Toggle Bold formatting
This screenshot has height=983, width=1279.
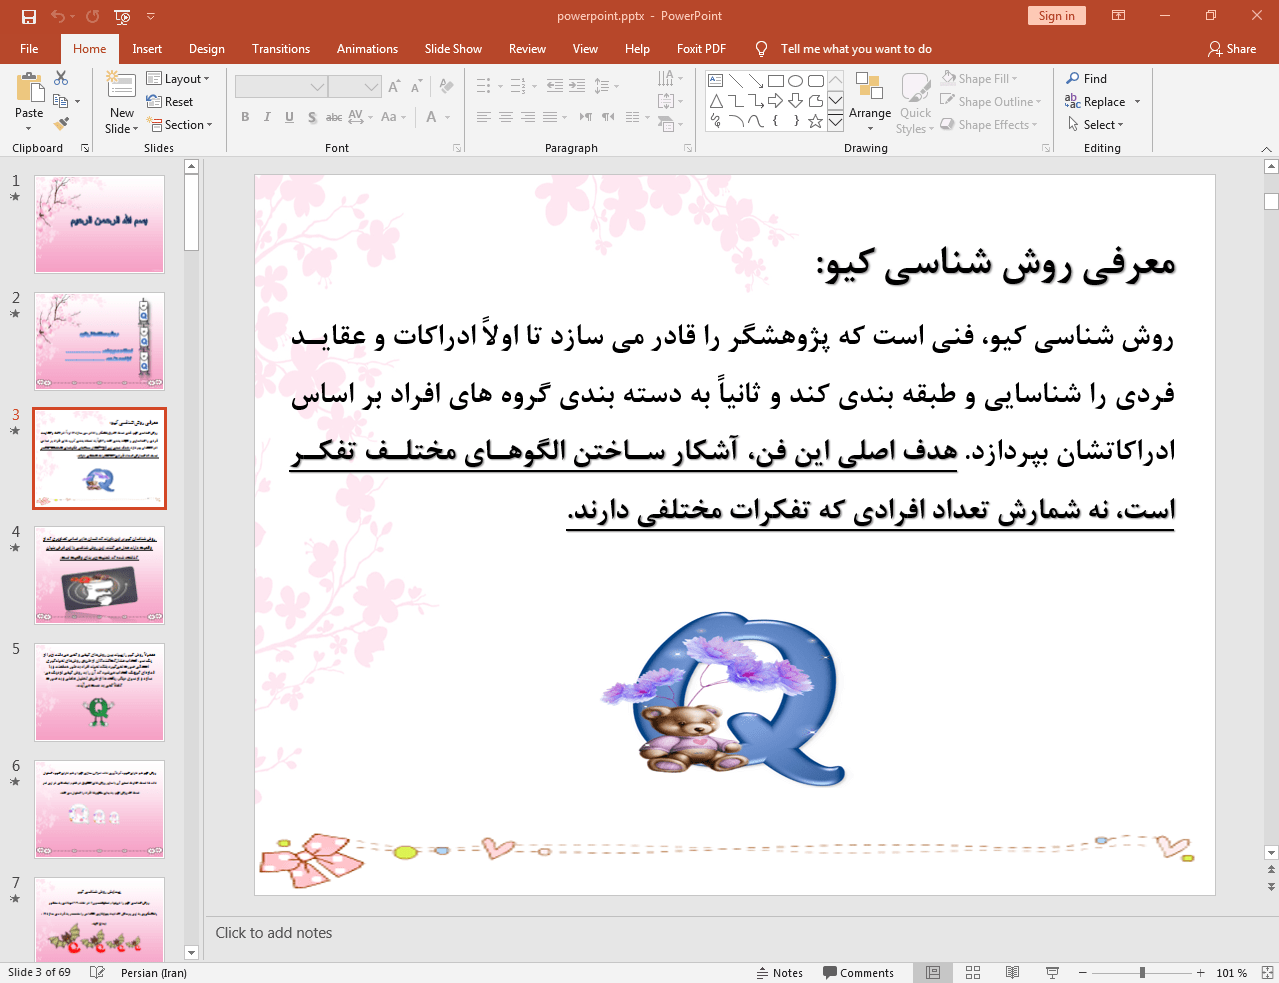(245, 117)
